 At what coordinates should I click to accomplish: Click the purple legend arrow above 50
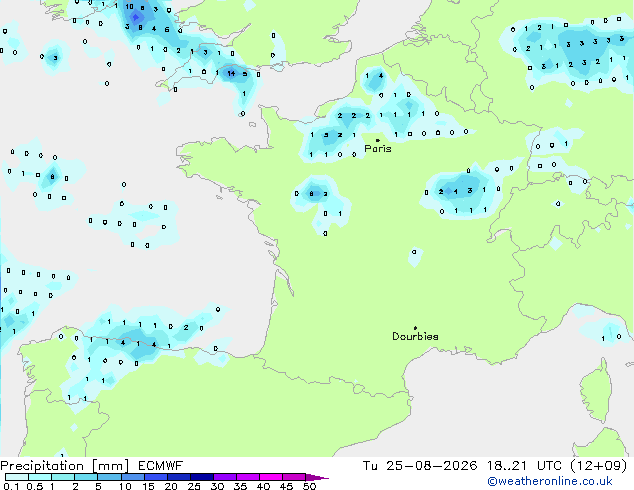tap(317, 477)
